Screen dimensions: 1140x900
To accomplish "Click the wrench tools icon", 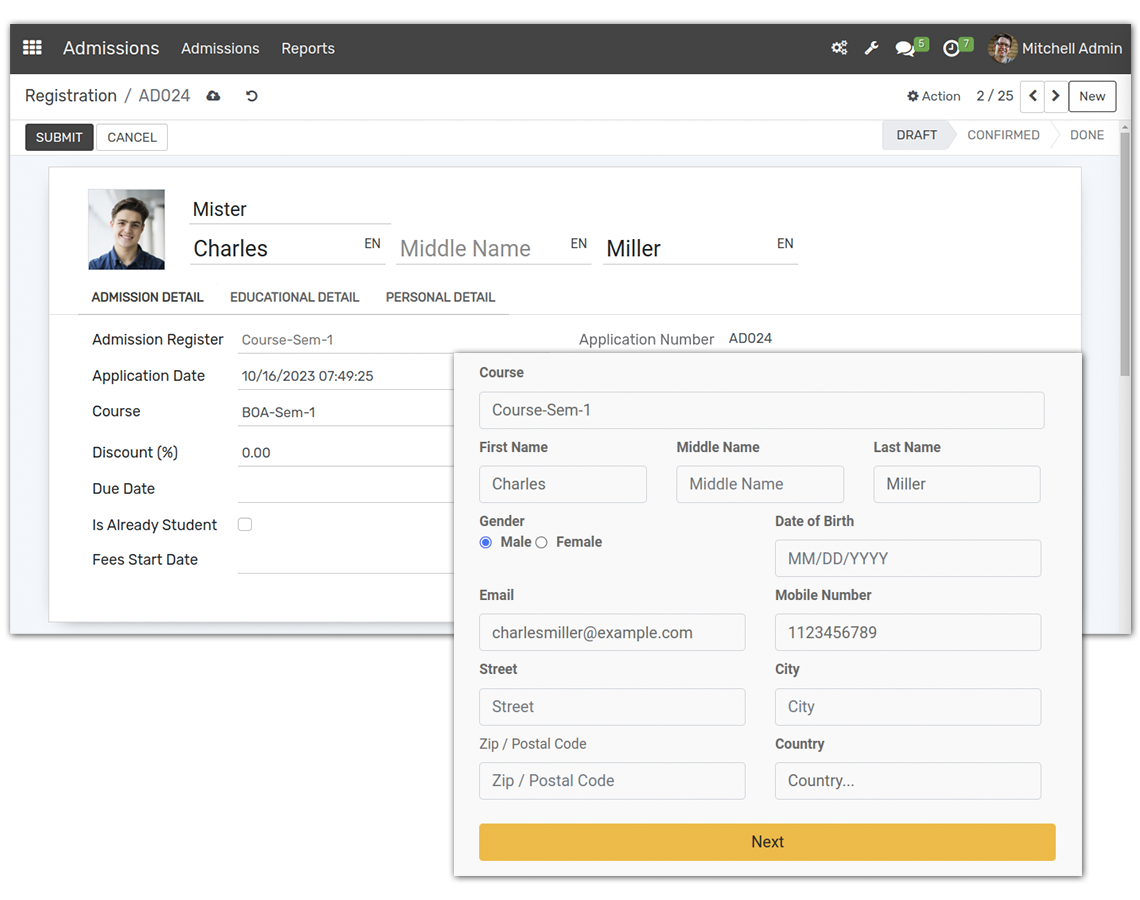I will tap(871, 48).
